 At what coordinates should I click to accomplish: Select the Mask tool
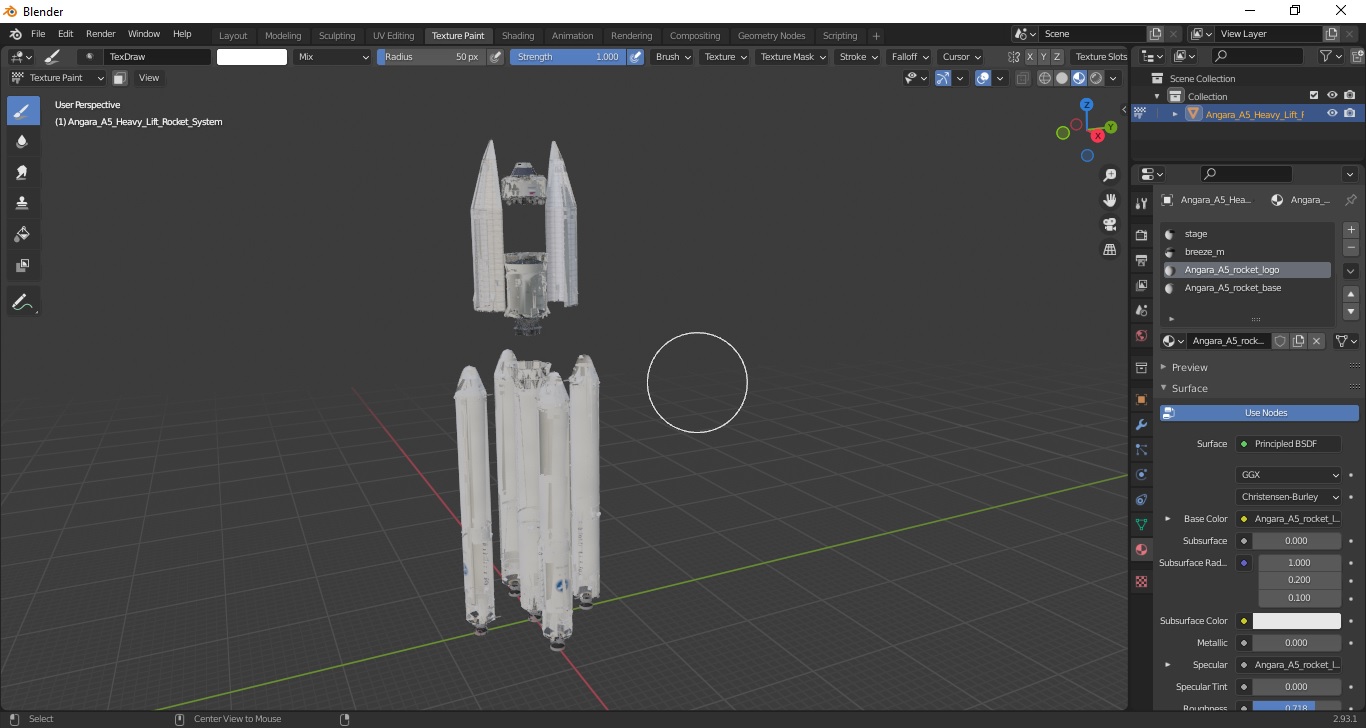tap(23, 265)
